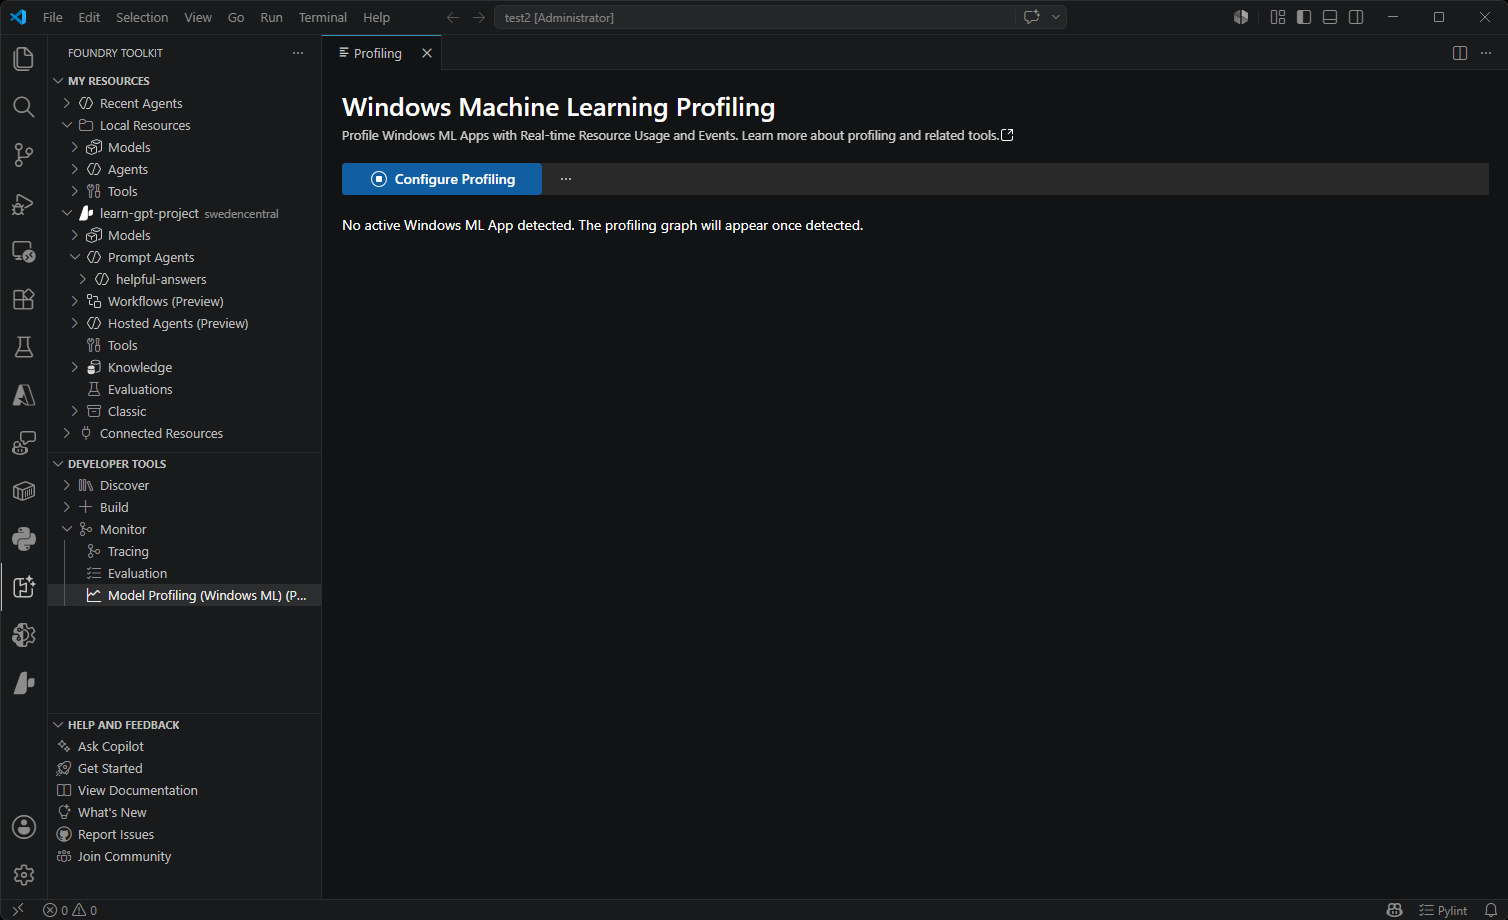Open the File menu
This screenshot has height=920, width=1508.
53,17
